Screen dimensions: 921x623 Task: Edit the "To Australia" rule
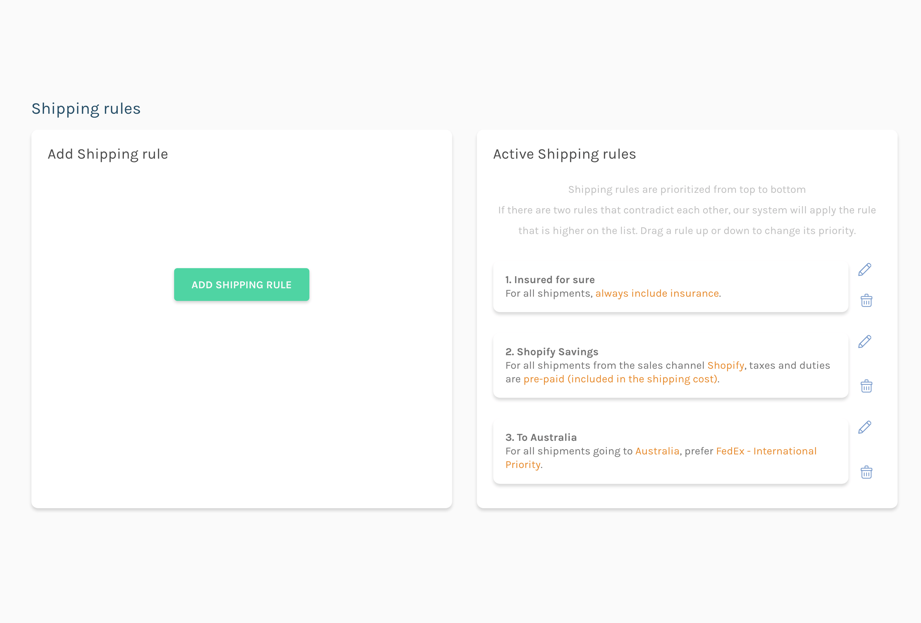pos(864,427)
